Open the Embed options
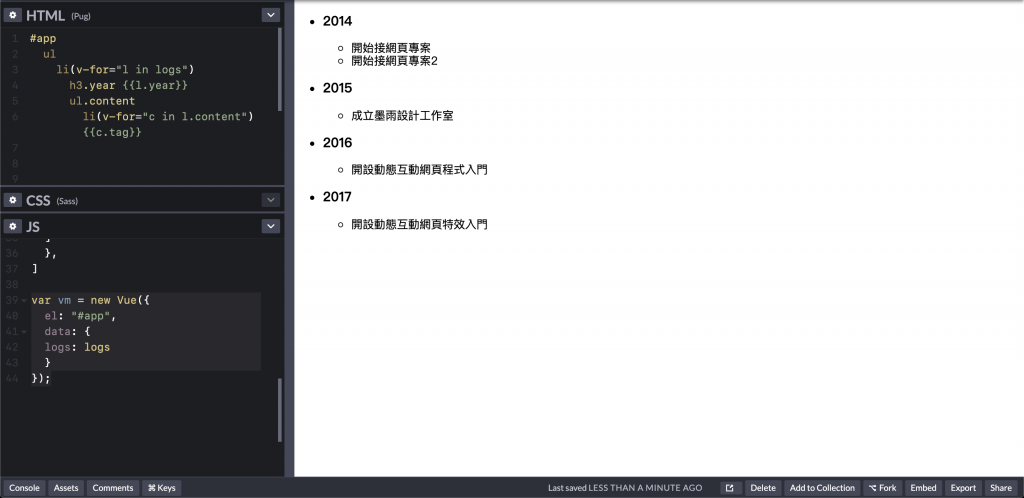 click(x=923, y=488)
